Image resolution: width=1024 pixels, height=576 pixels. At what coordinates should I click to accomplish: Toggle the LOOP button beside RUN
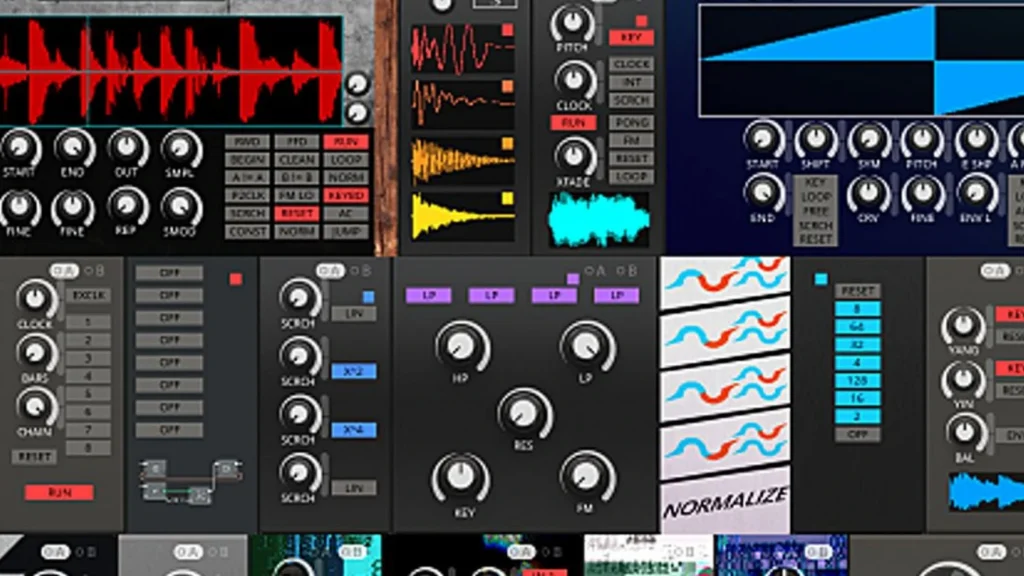[346, 161]
